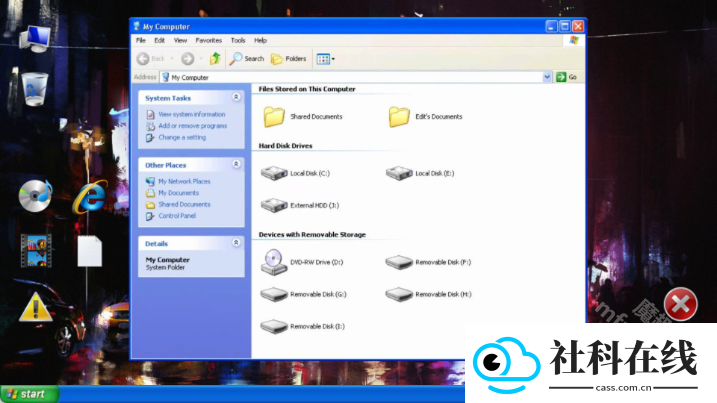Select DVD-RW Drive (D:) icon
Viewport: 717px width, 403px height.
[x=274, y=262]
